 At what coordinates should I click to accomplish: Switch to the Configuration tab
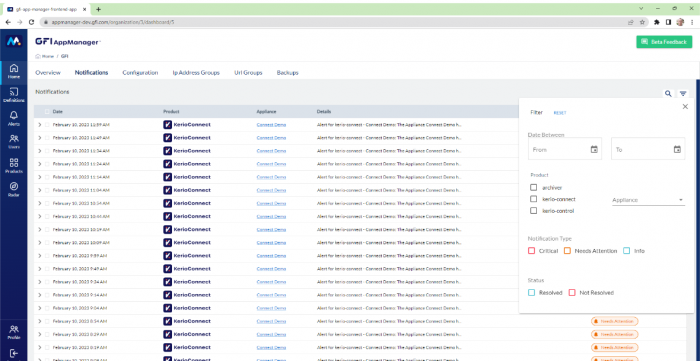tap(140, 72)
